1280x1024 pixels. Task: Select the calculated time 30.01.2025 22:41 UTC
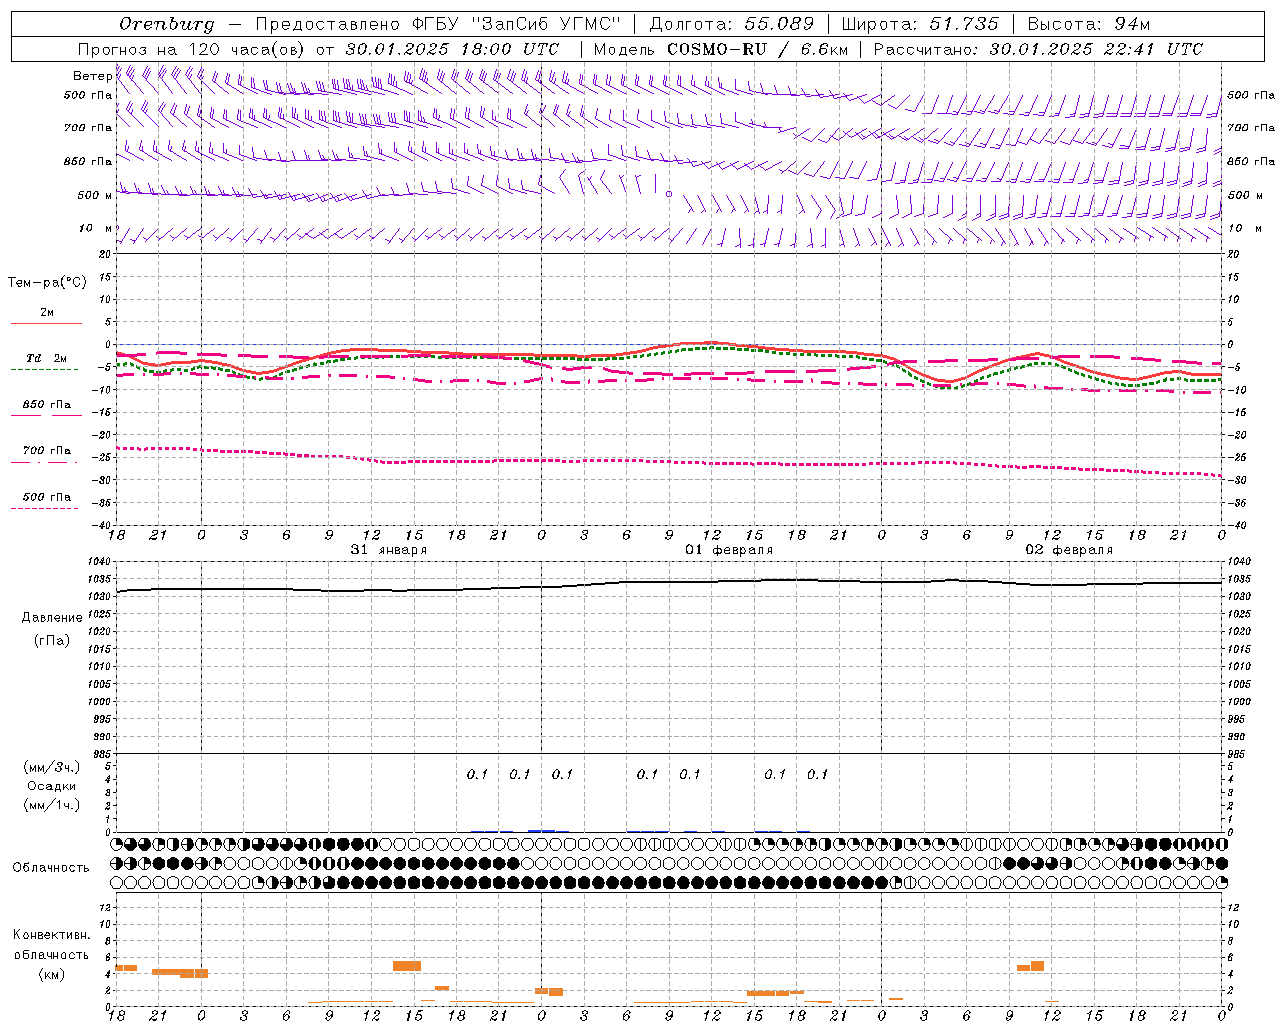click(x=1096, y=49)
